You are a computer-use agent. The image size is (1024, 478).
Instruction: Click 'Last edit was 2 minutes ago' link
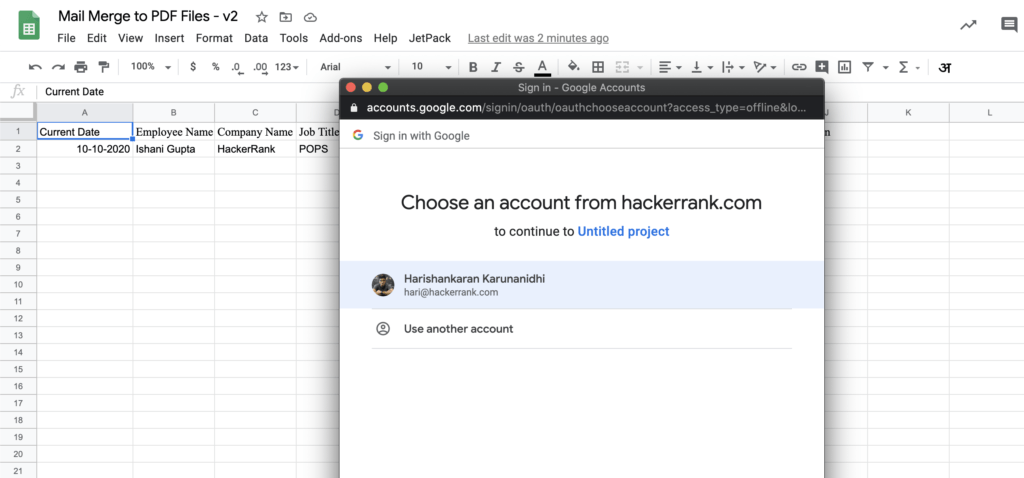[538, 39]
